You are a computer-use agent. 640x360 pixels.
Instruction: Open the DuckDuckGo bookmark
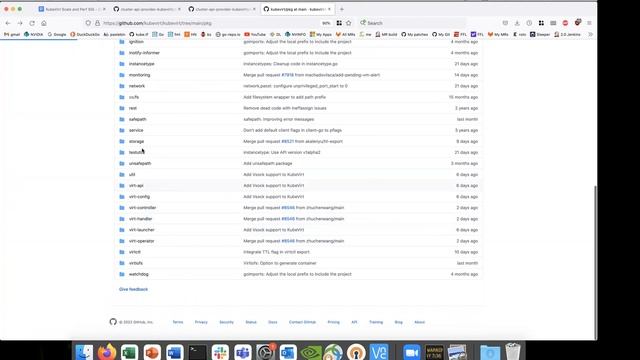tap(85, 35)
